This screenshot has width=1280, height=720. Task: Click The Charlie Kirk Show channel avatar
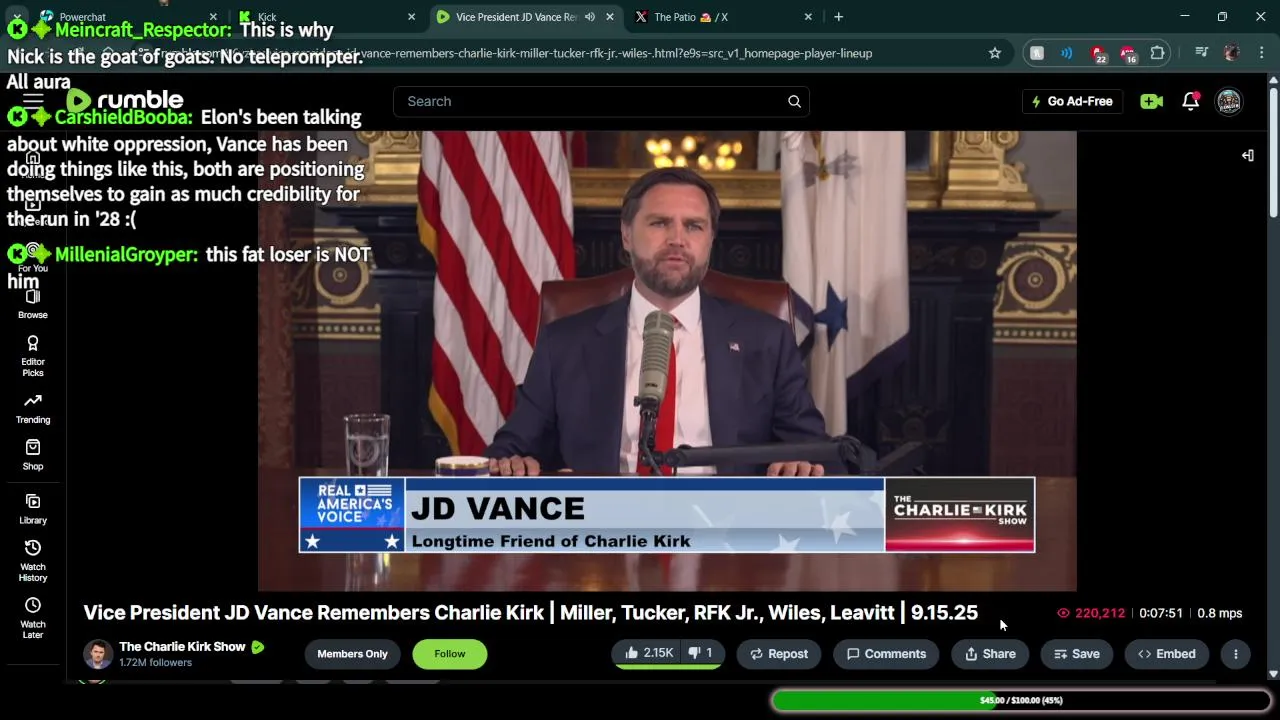(x=97, y=654)
